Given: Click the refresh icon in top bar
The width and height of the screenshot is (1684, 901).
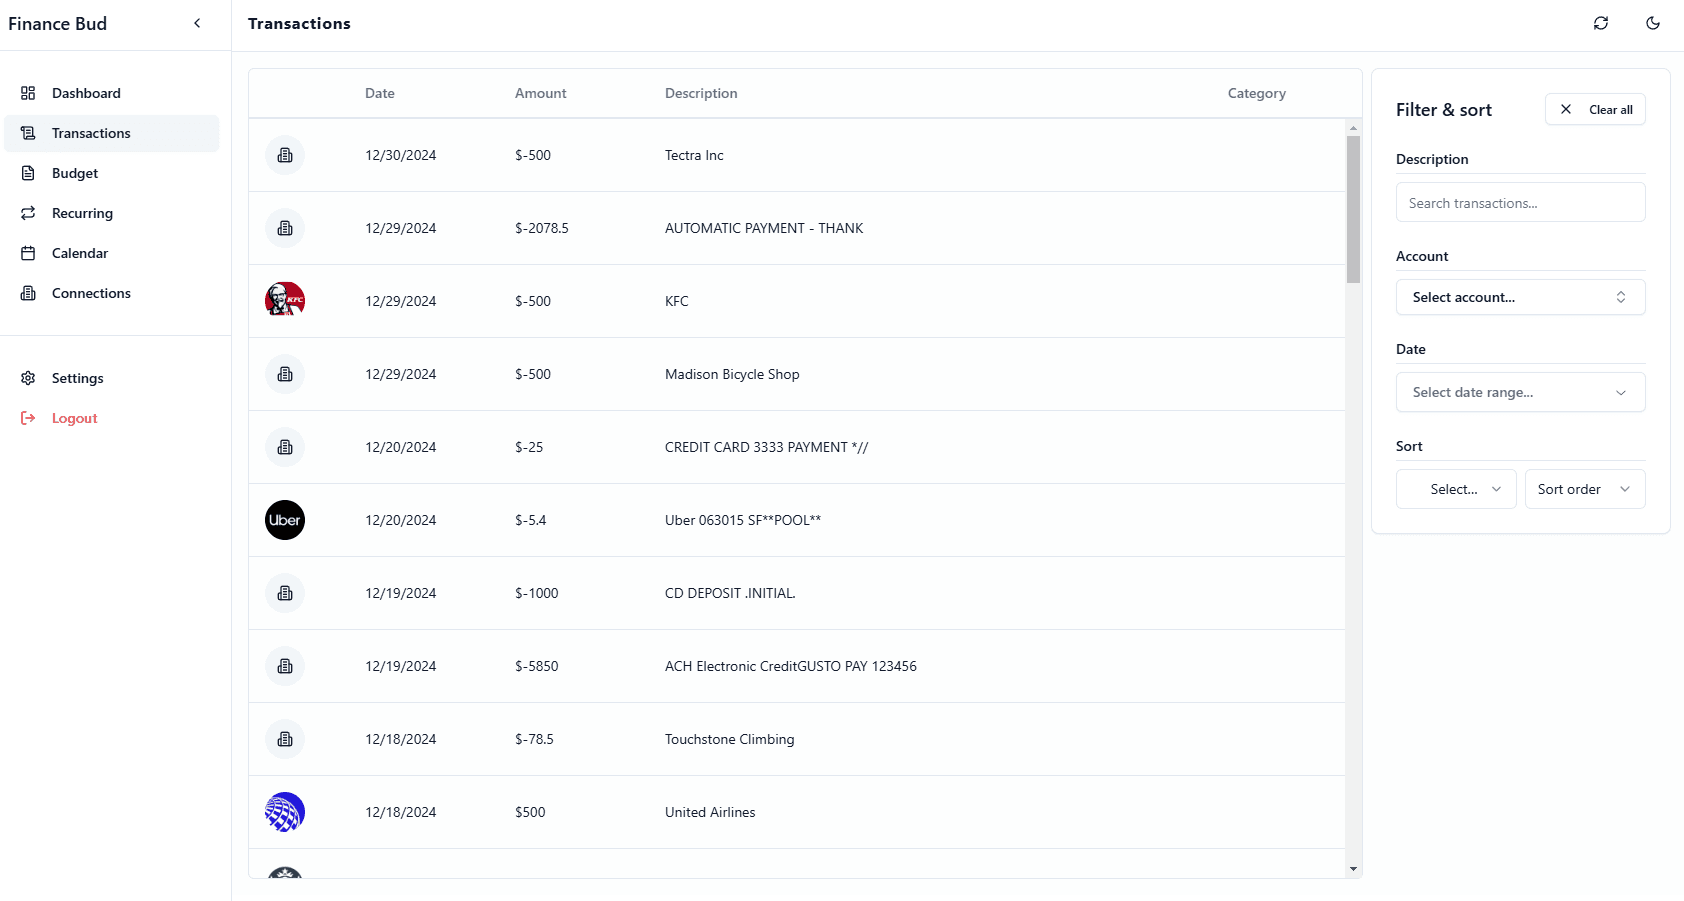Looking at the screenshot, I should (1601, 23).
